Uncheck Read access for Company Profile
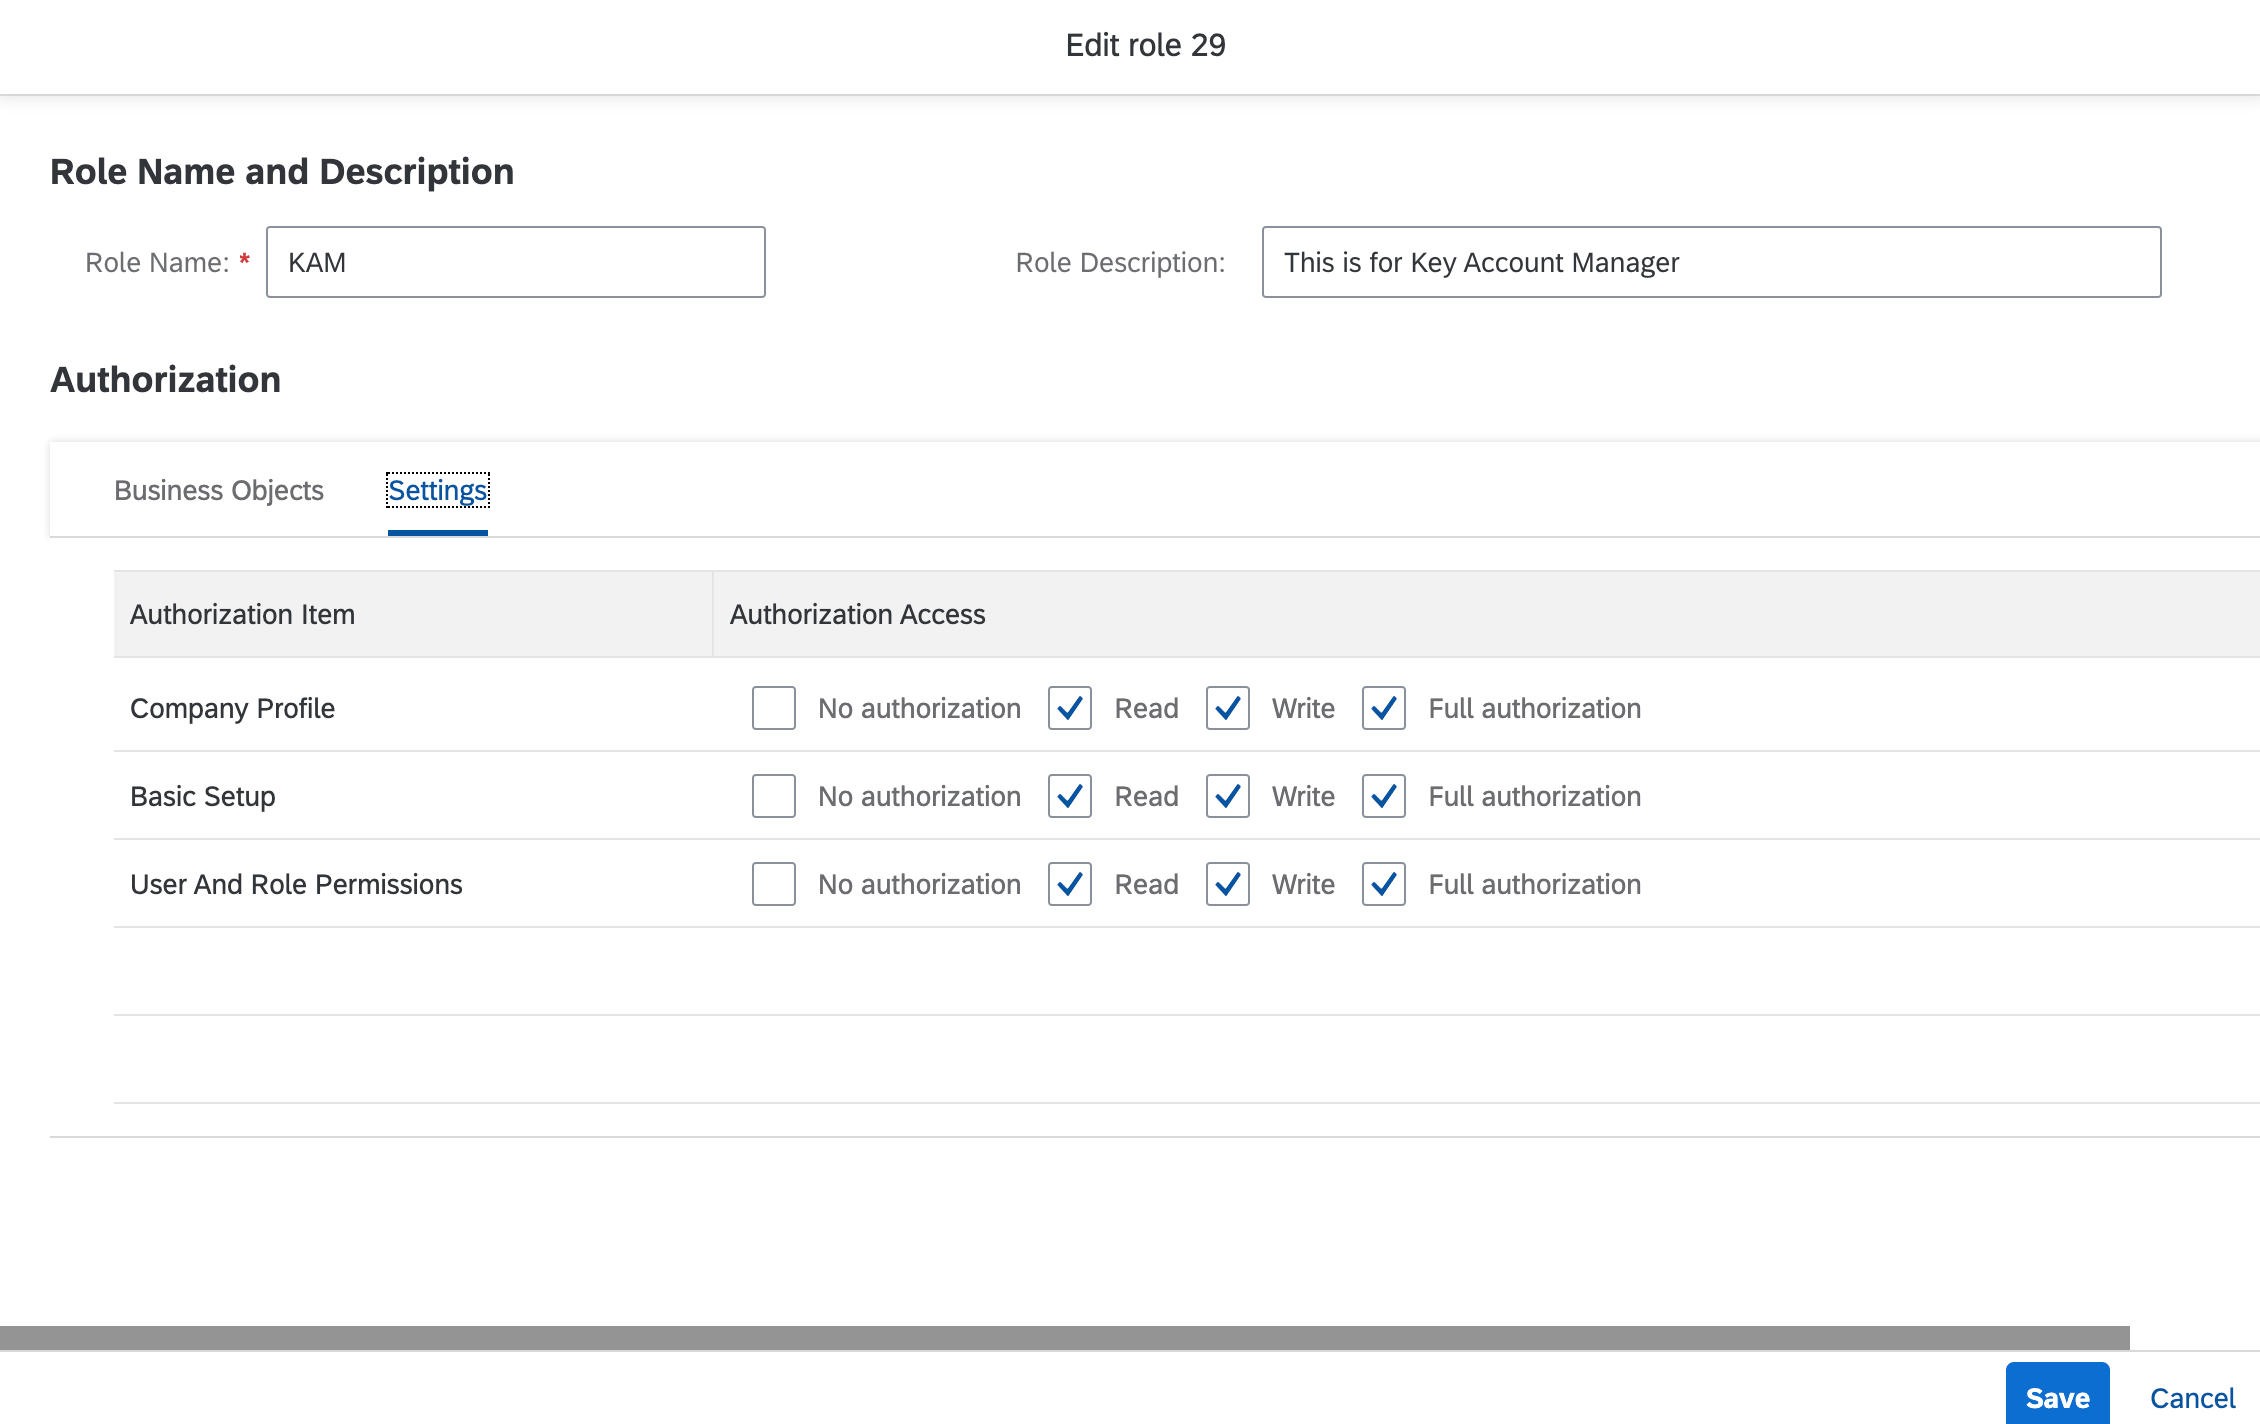The height and width of the screenshot is (1424, 2260). 1069,708
